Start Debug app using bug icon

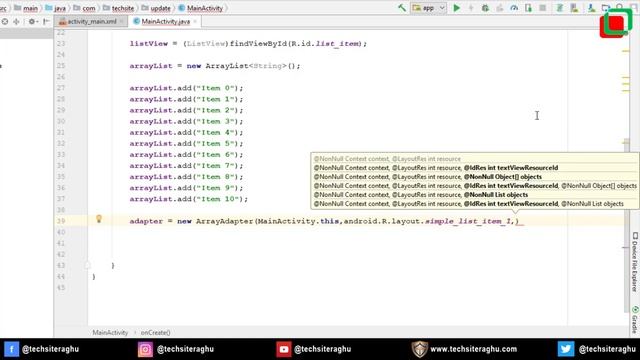coord(485,8)
